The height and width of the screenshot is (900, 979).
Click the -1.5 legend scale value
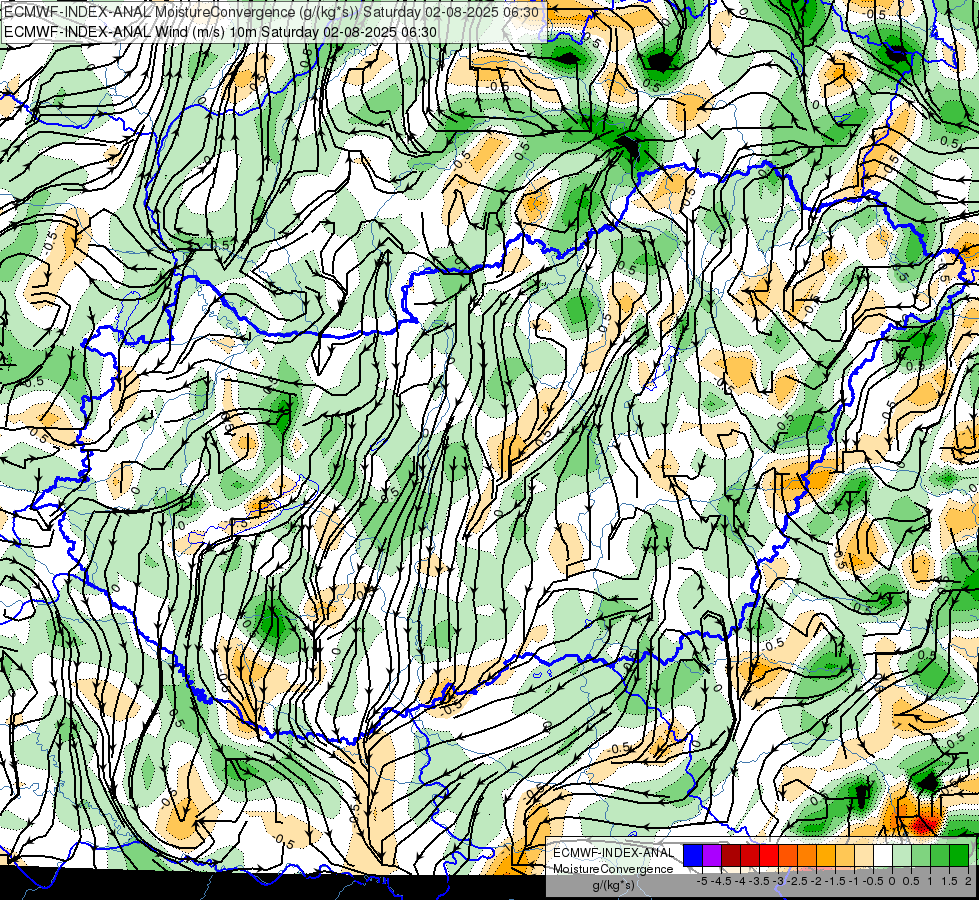[x=835, y=881]
